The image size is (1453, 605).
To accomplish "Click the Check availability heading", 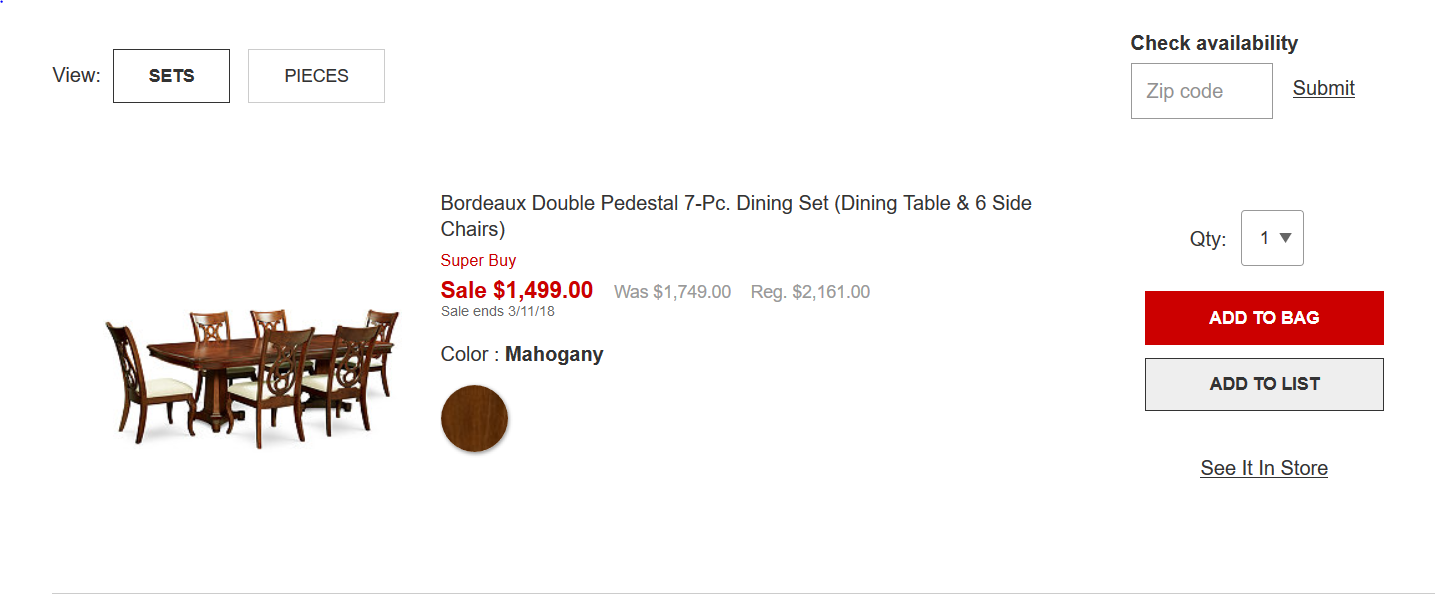I will point(1214,43).
